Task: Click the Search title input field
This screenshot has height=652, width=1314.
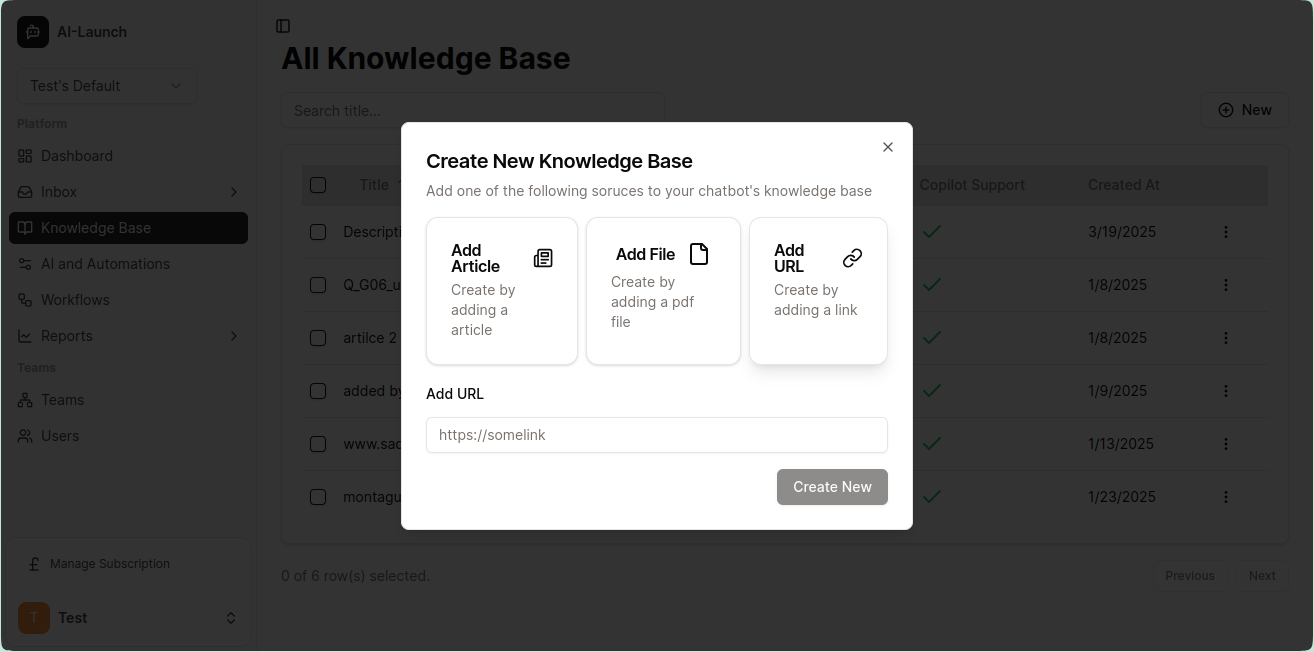Action: [473, 111]
